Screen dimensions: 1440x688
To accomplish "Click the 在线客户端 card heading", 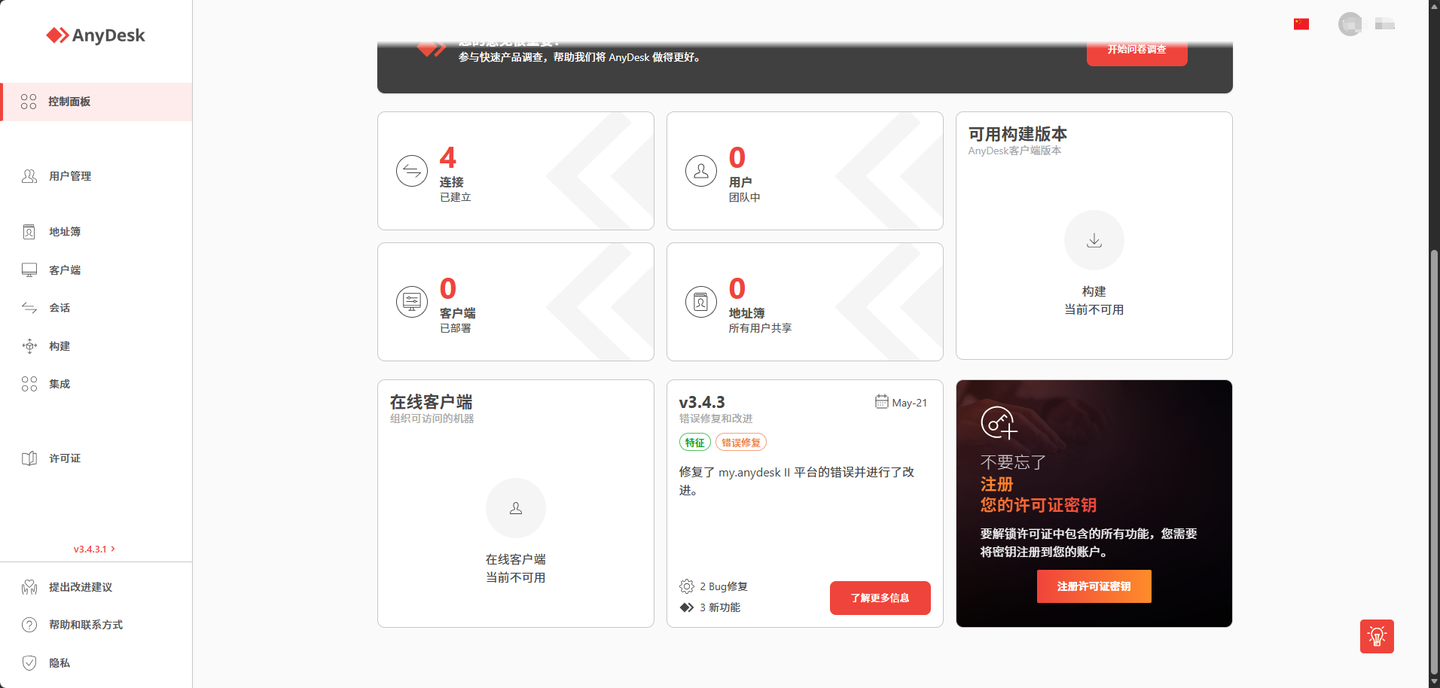I will [x=431, y=402].
